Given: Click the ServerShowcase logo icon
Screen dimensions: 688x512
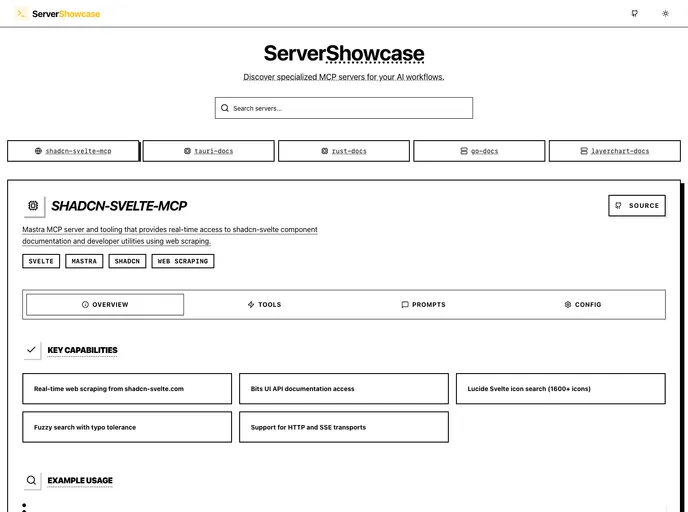Looking at the screenshot, I should [x=21, y=13].
